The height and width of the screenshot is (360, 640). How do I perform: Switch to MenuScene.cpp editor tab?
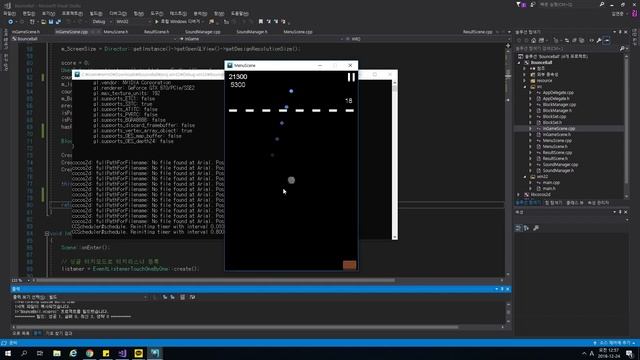[x=298, y=31]
